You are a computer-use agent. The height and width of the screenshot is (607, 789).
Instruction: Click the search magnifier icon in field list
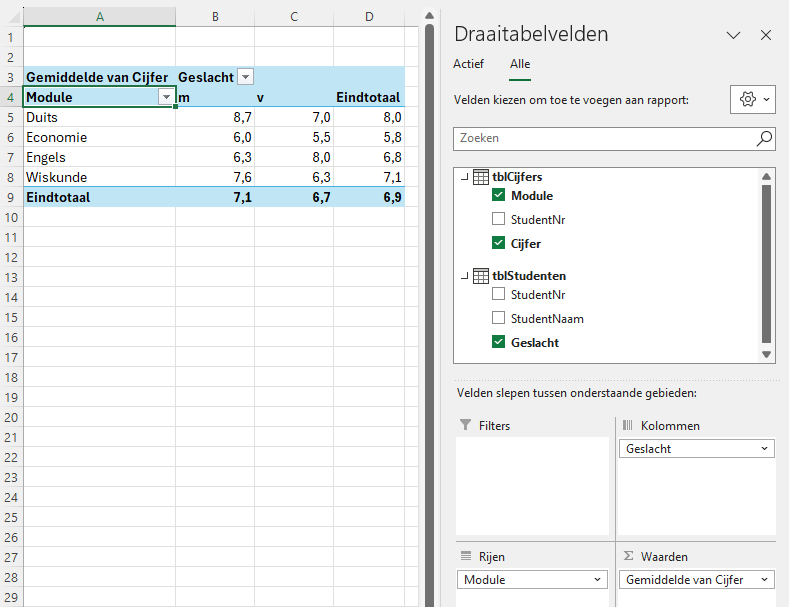[x=764, y=139]
